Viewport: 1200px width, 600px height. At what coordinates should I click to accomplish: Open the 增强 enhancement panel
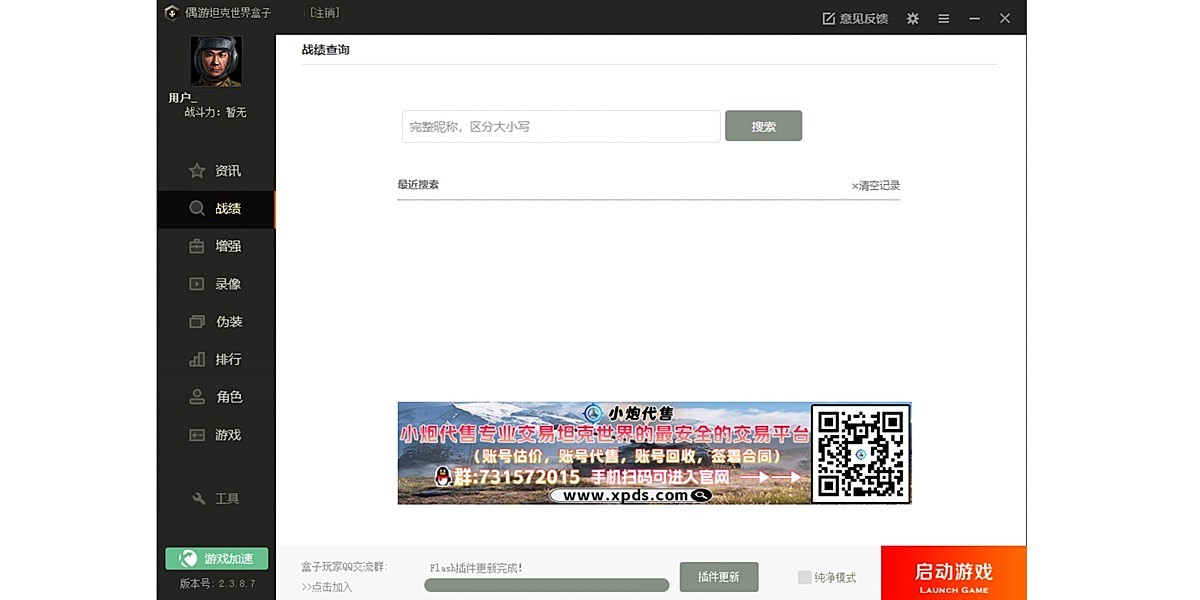(216, 246)
